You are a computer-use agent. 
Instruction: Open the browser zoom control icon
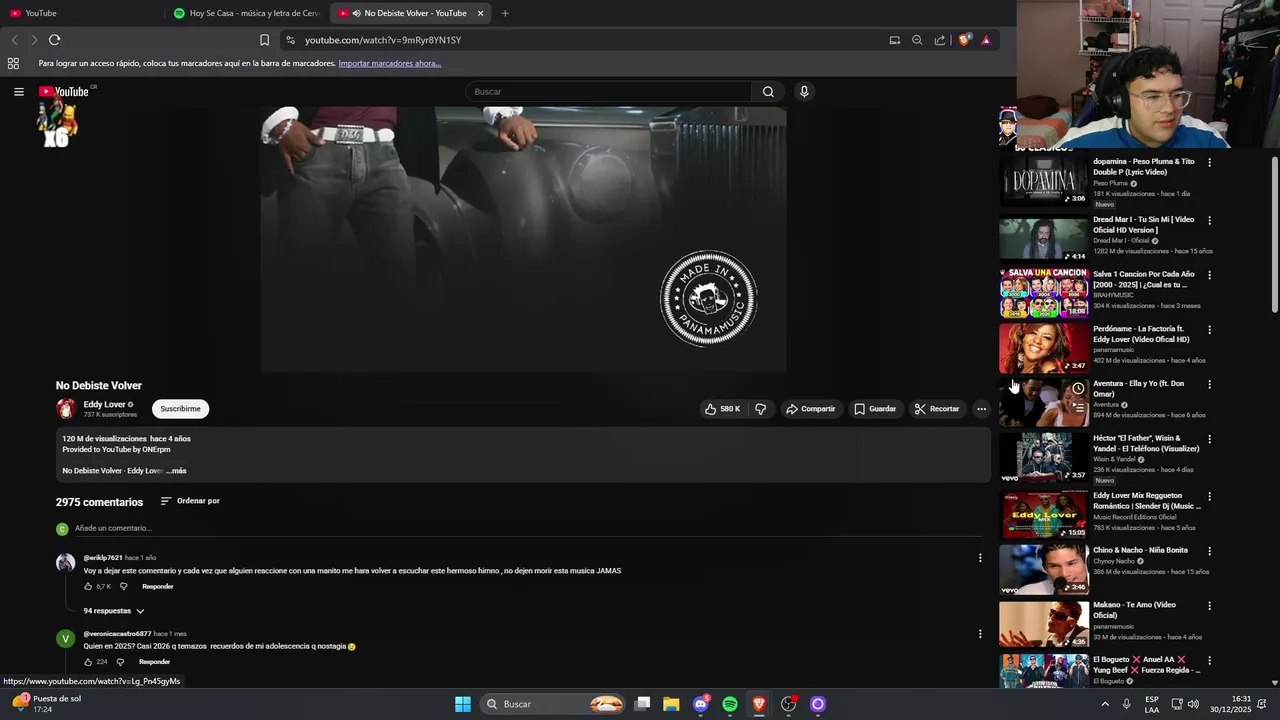917,40
